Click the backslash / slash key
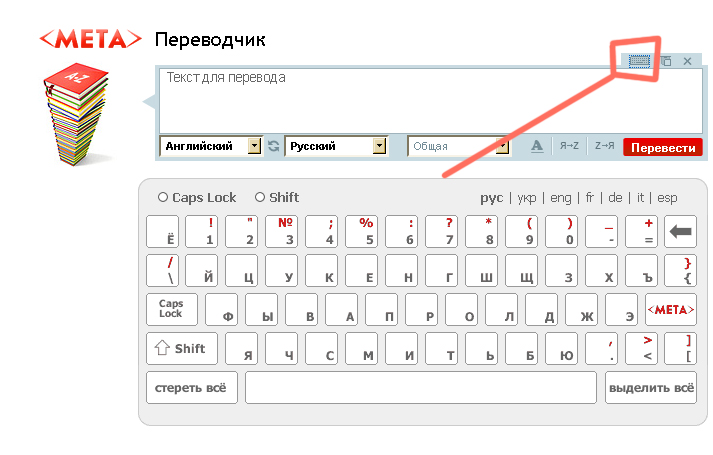The width and height of the screenshot is (713, 455). (x=162, y=270)
